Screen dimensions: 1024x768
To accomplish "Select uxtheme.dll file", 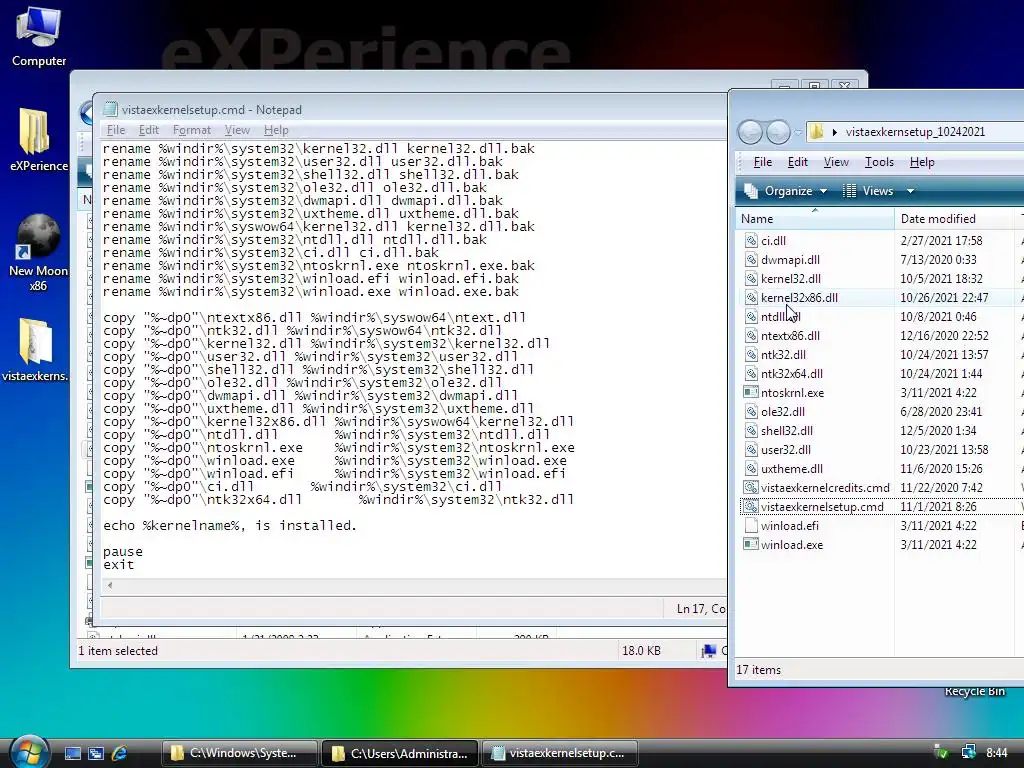I will [x=792, y=468].
